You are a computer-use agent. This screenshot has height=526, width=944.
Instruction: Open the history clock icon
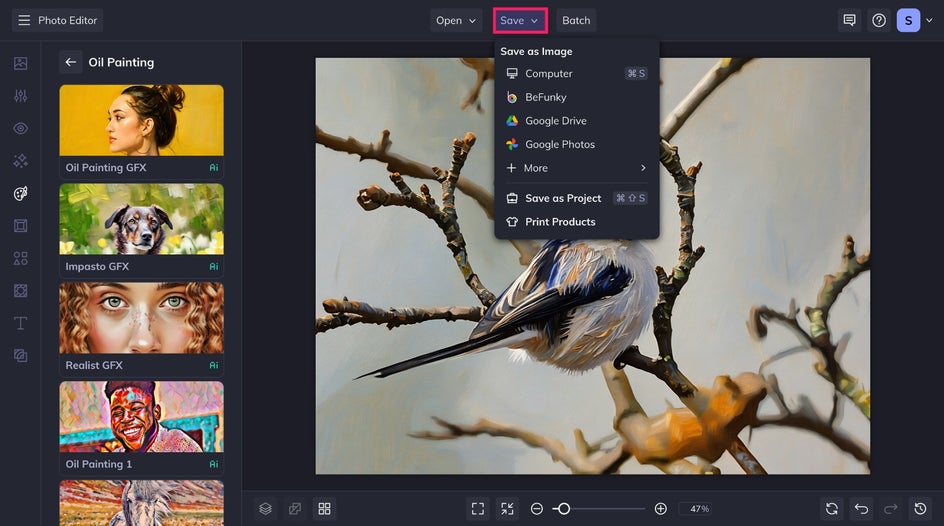(921, 509)
